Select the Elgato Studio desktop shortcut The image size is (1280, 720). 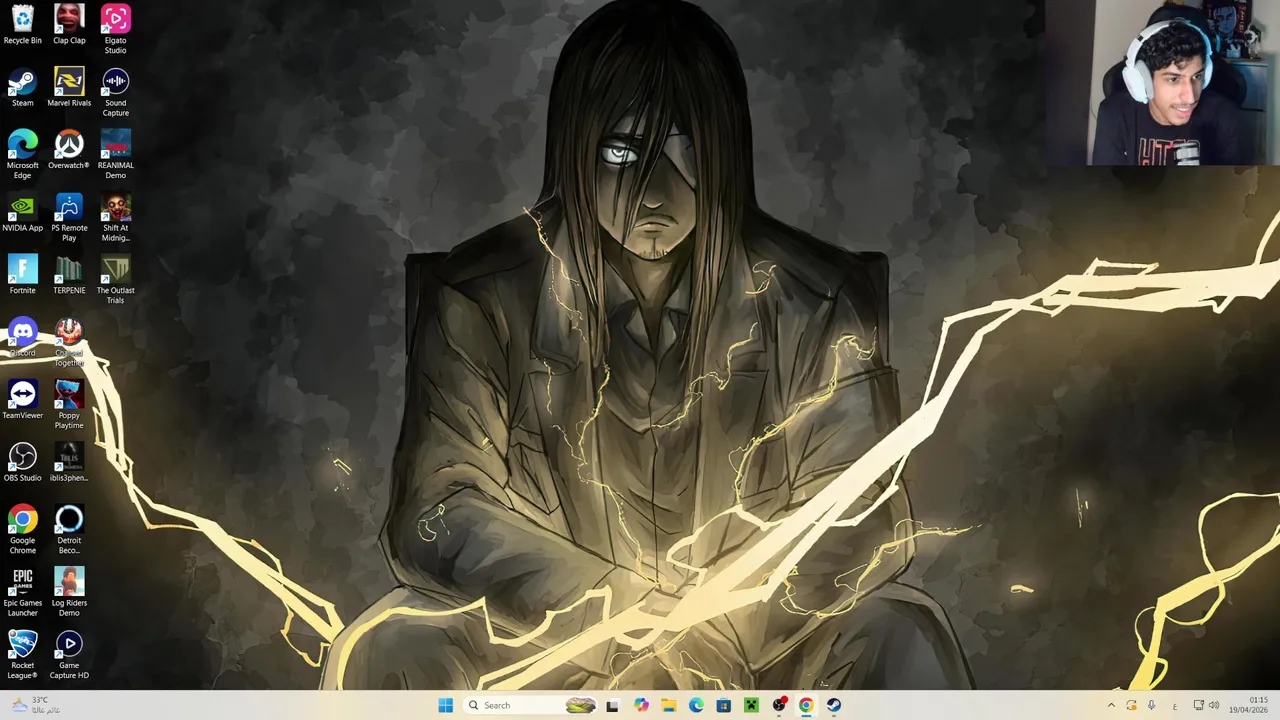[x=115, y=30]
